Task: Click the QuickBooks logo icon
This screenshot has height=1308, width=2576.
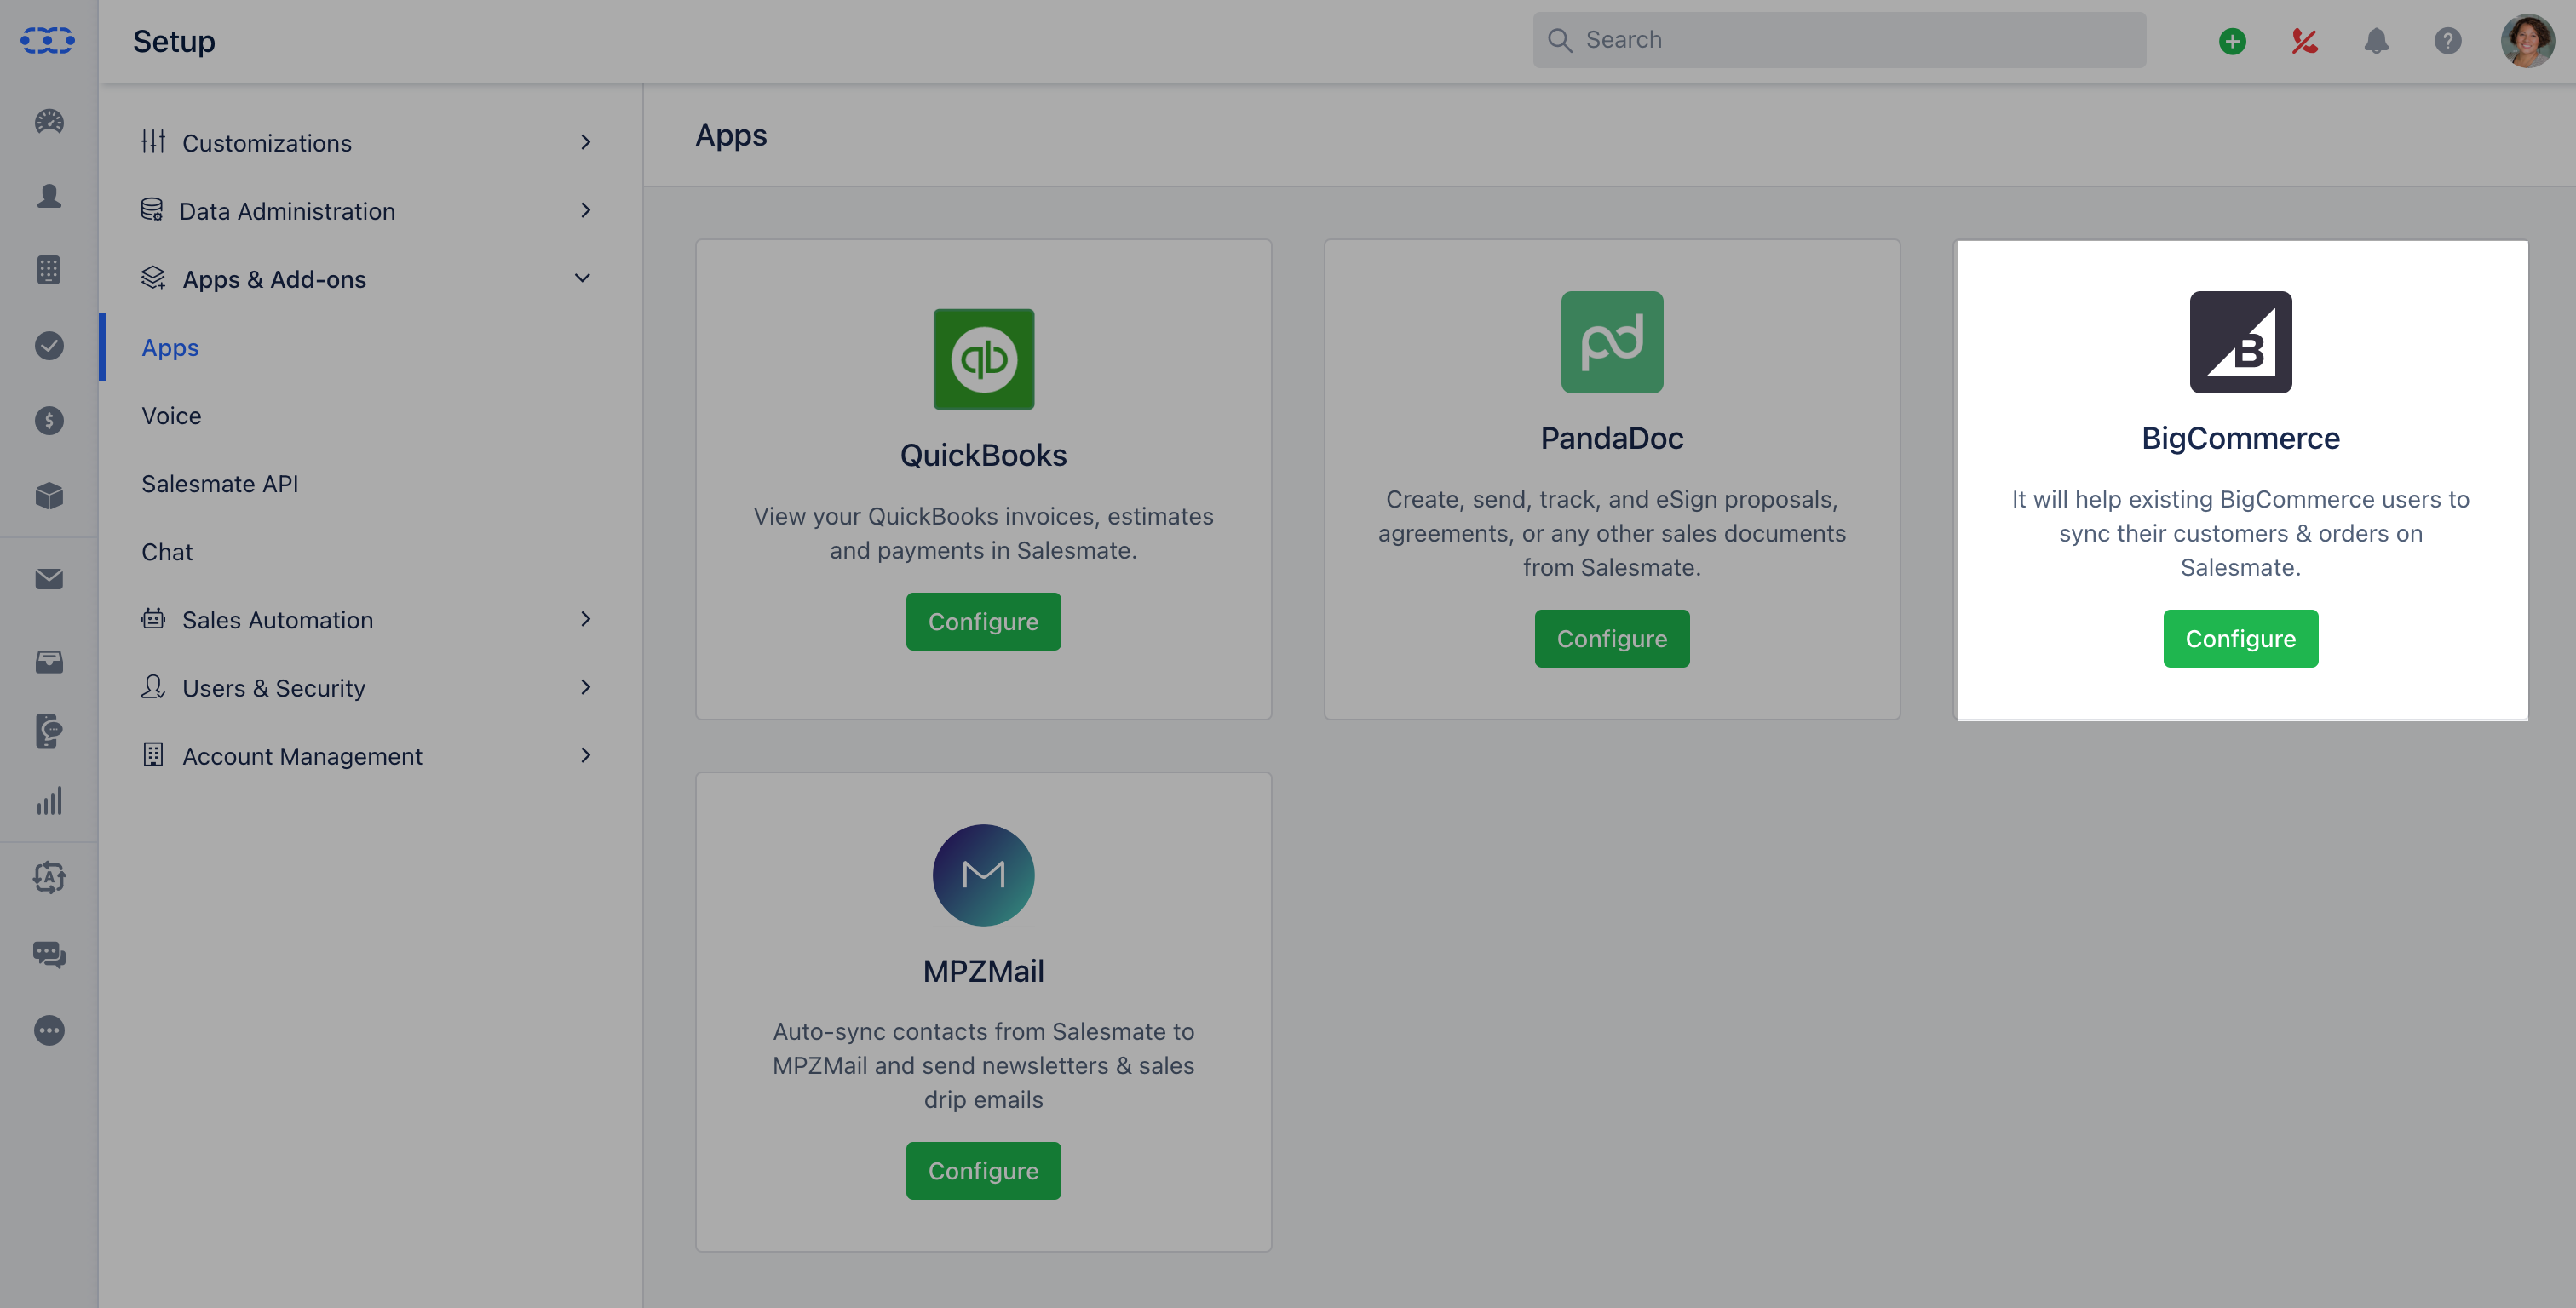Action: [x=983, y=359]
